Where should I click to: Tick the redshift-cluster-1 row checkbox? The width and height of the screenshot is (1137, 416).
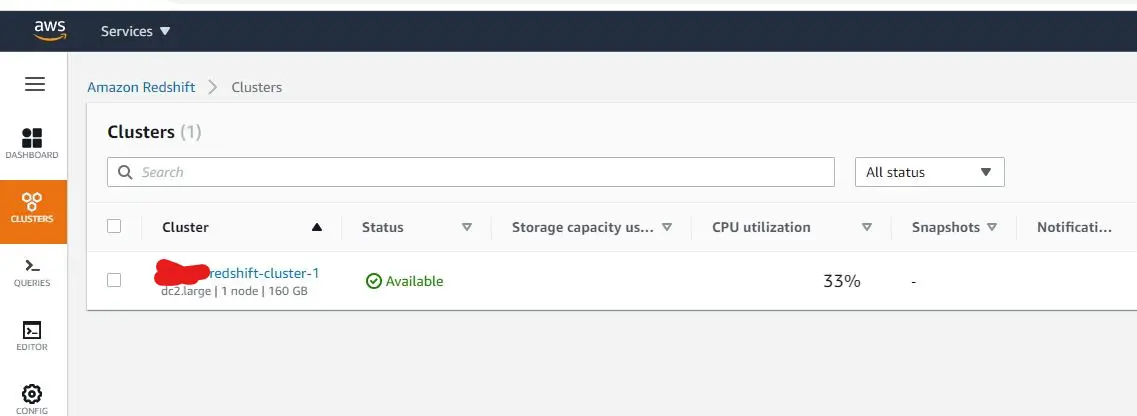114,280
